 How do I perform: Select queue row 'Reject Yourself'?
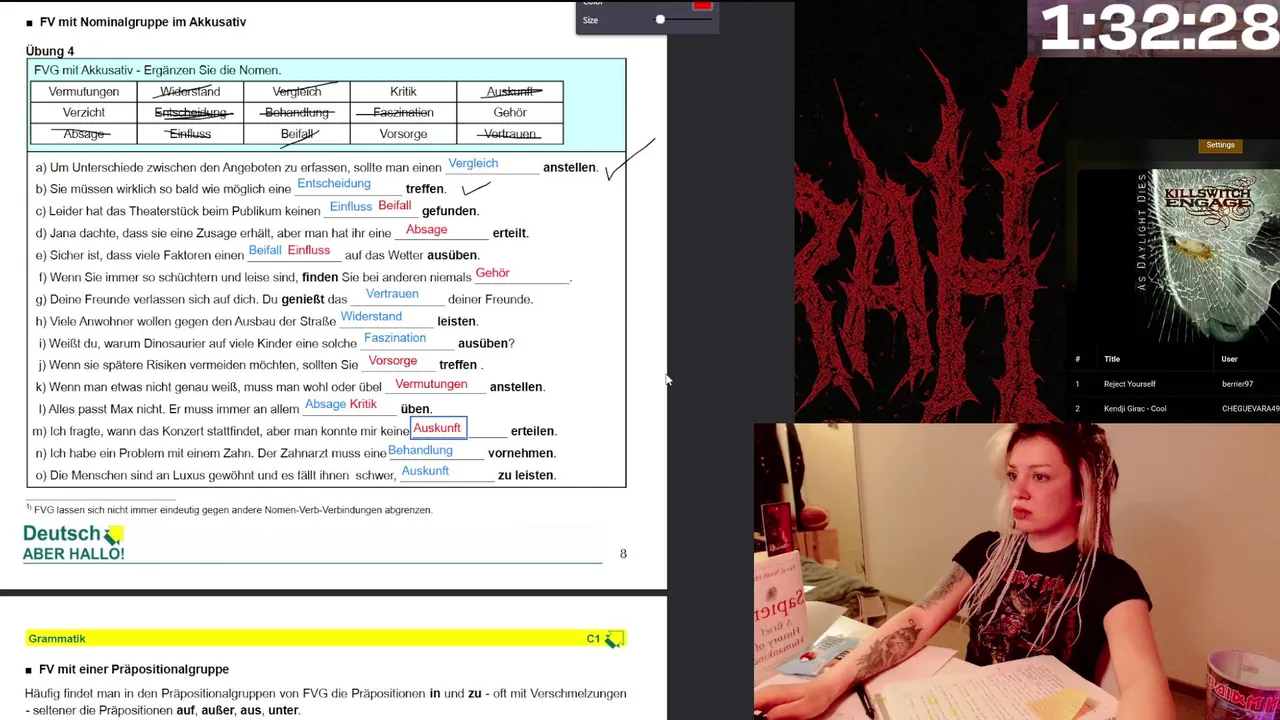(x=1173, y=384)
